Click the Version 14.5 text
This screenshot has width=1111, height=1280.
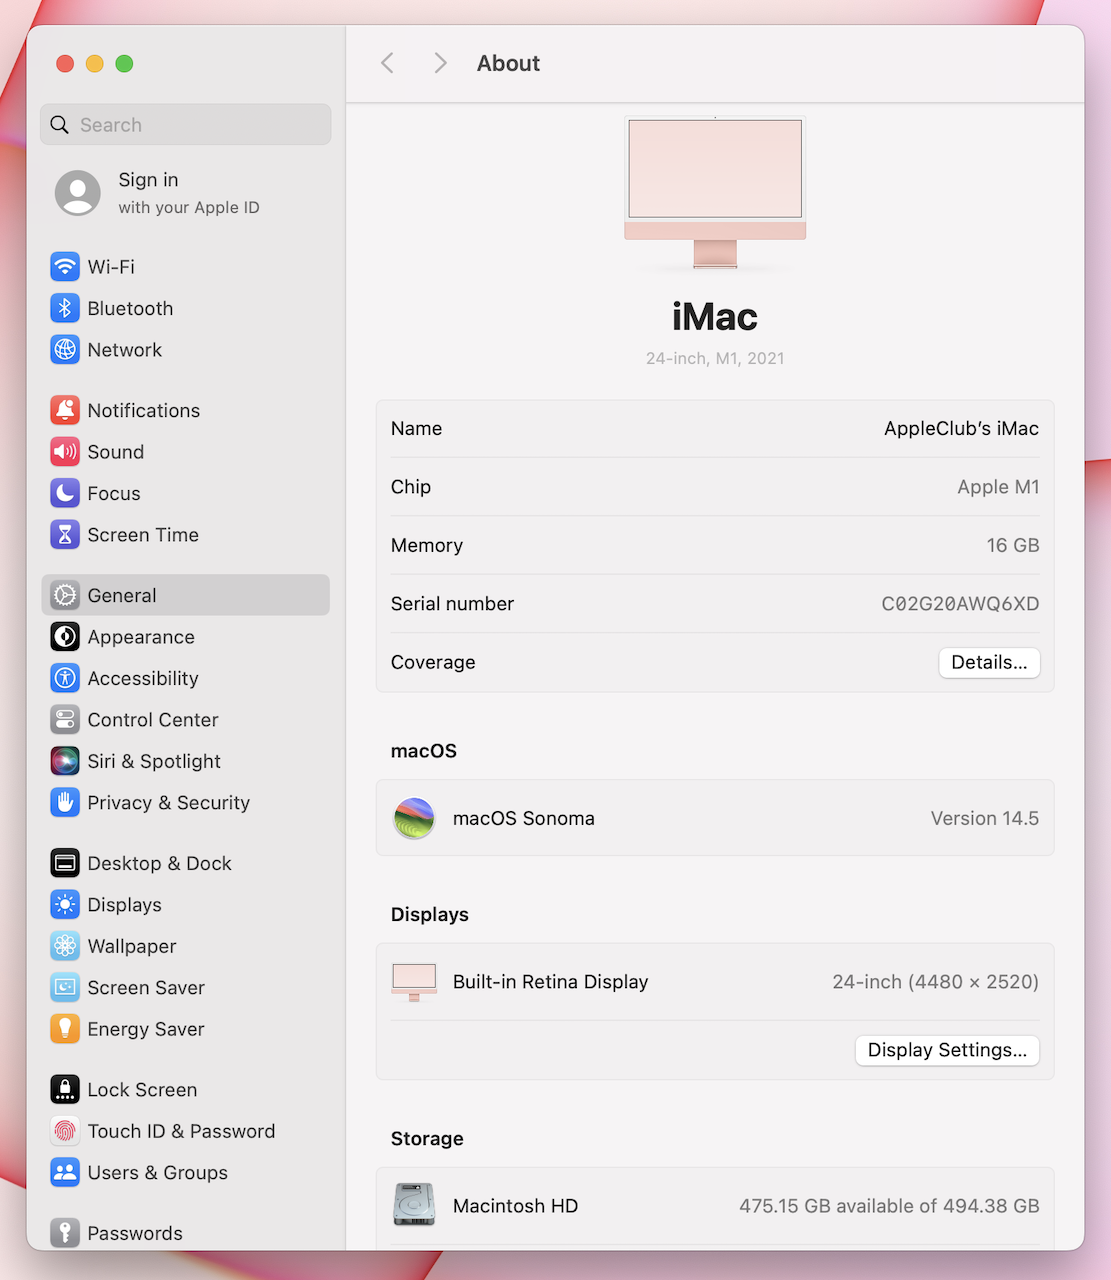pos(985,818)
